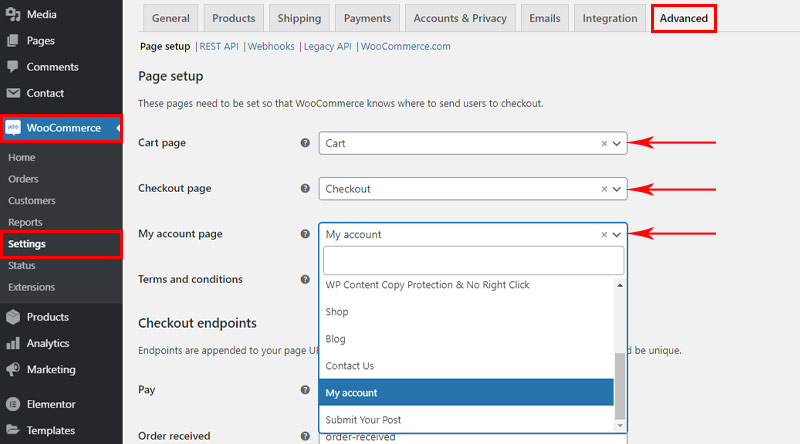Screen dimensions: 800x444
Task: Click the dropdown list scrollbar thumb
Action: coord(620,386)
